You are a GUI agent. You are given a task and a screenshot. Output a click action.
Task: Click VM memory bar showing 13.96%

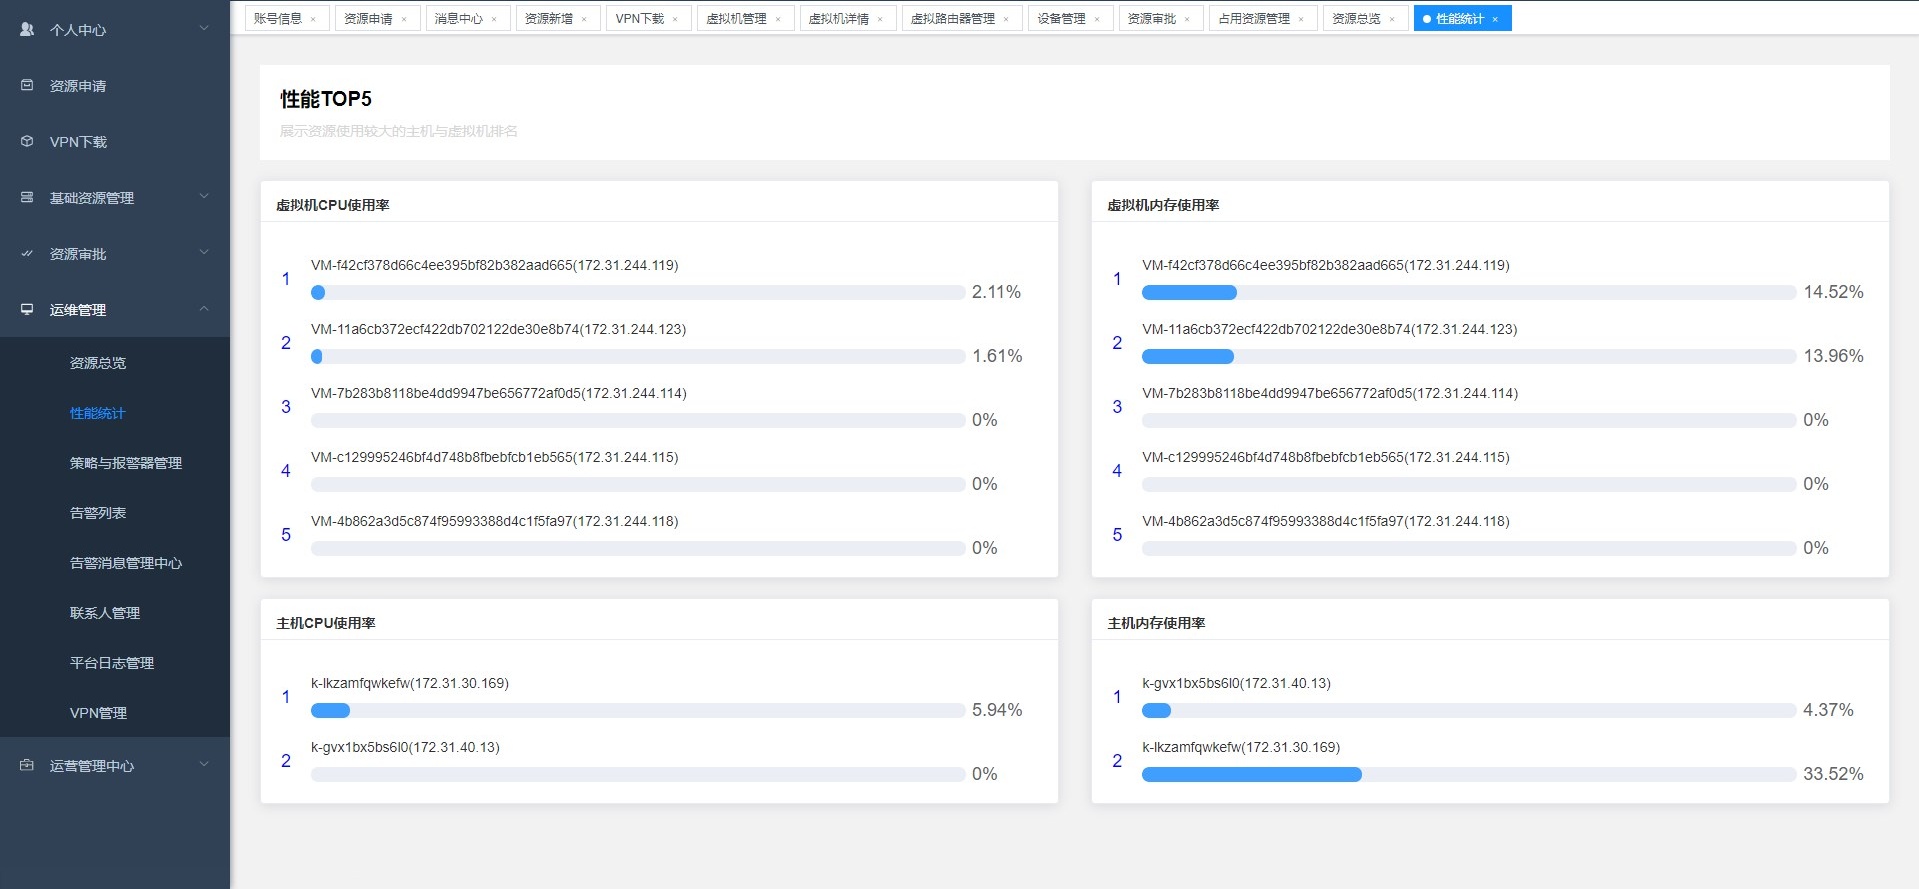tap(1469, 357)
